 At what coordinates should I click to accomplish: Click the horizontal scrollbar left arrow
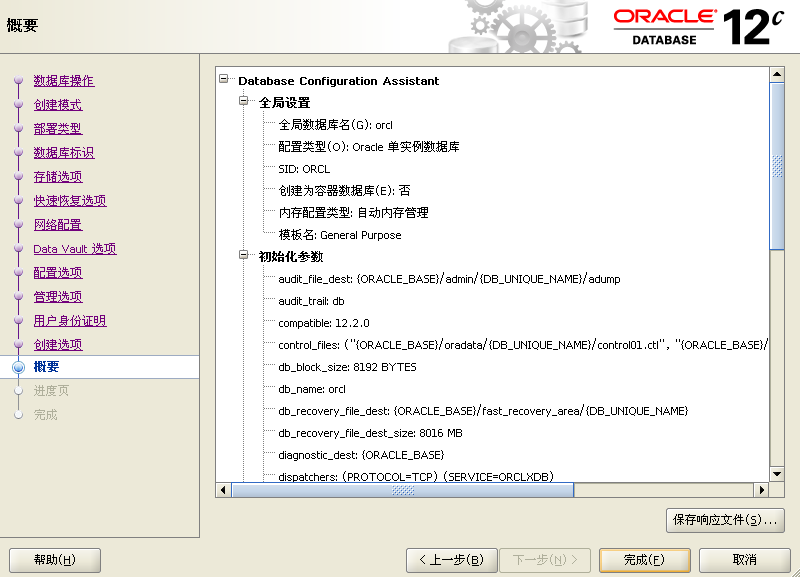tap(223, 490)
